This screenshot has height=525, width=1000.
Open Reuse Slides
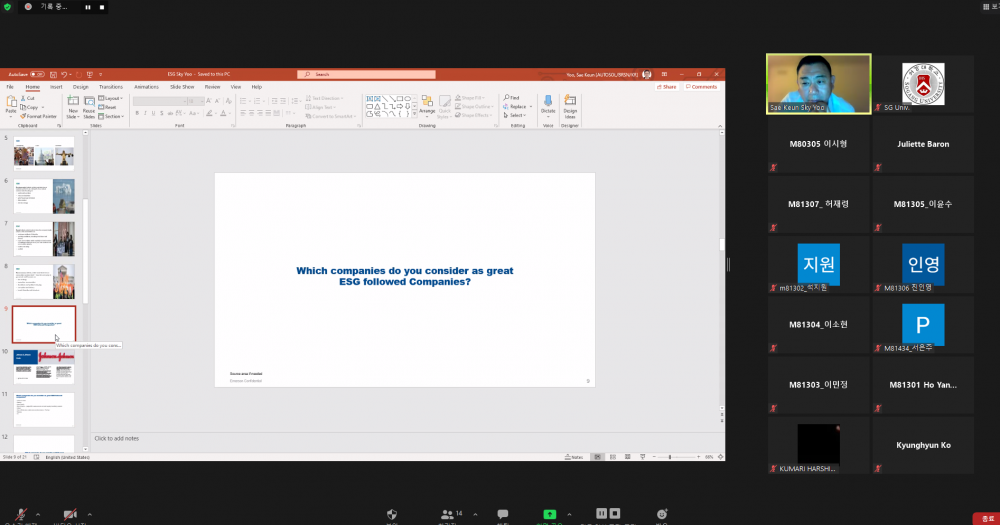coord(89,107)
